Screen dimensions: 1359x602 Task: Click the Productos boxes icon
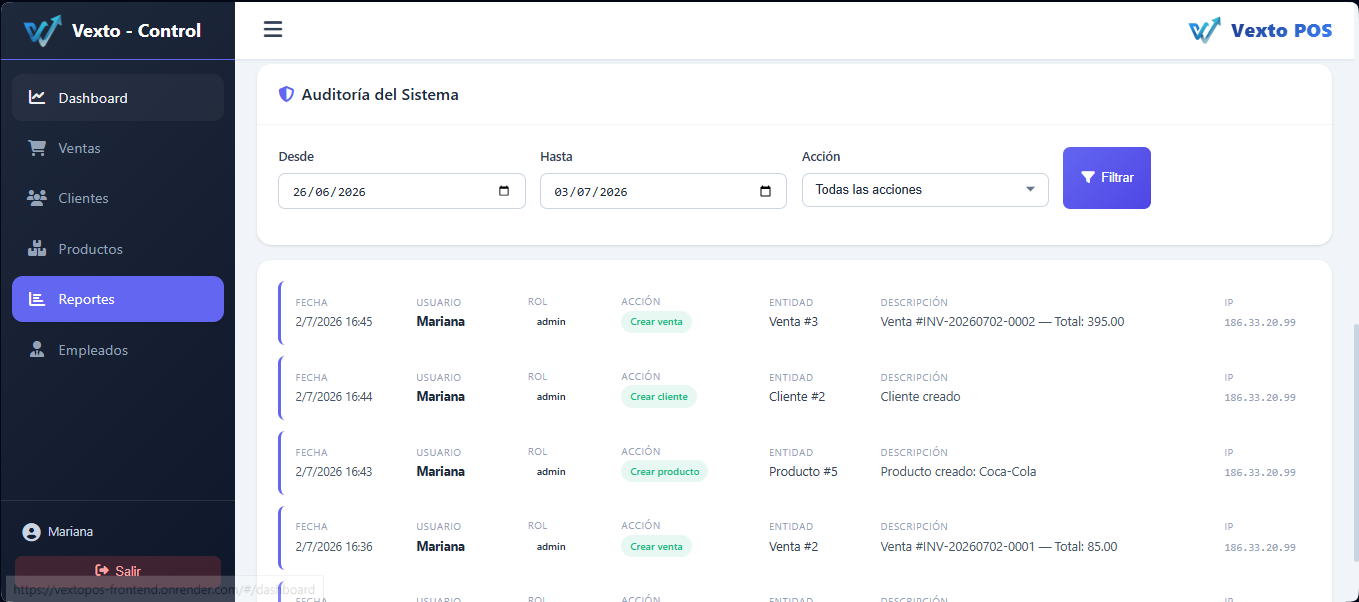click(x=37, y=249)
